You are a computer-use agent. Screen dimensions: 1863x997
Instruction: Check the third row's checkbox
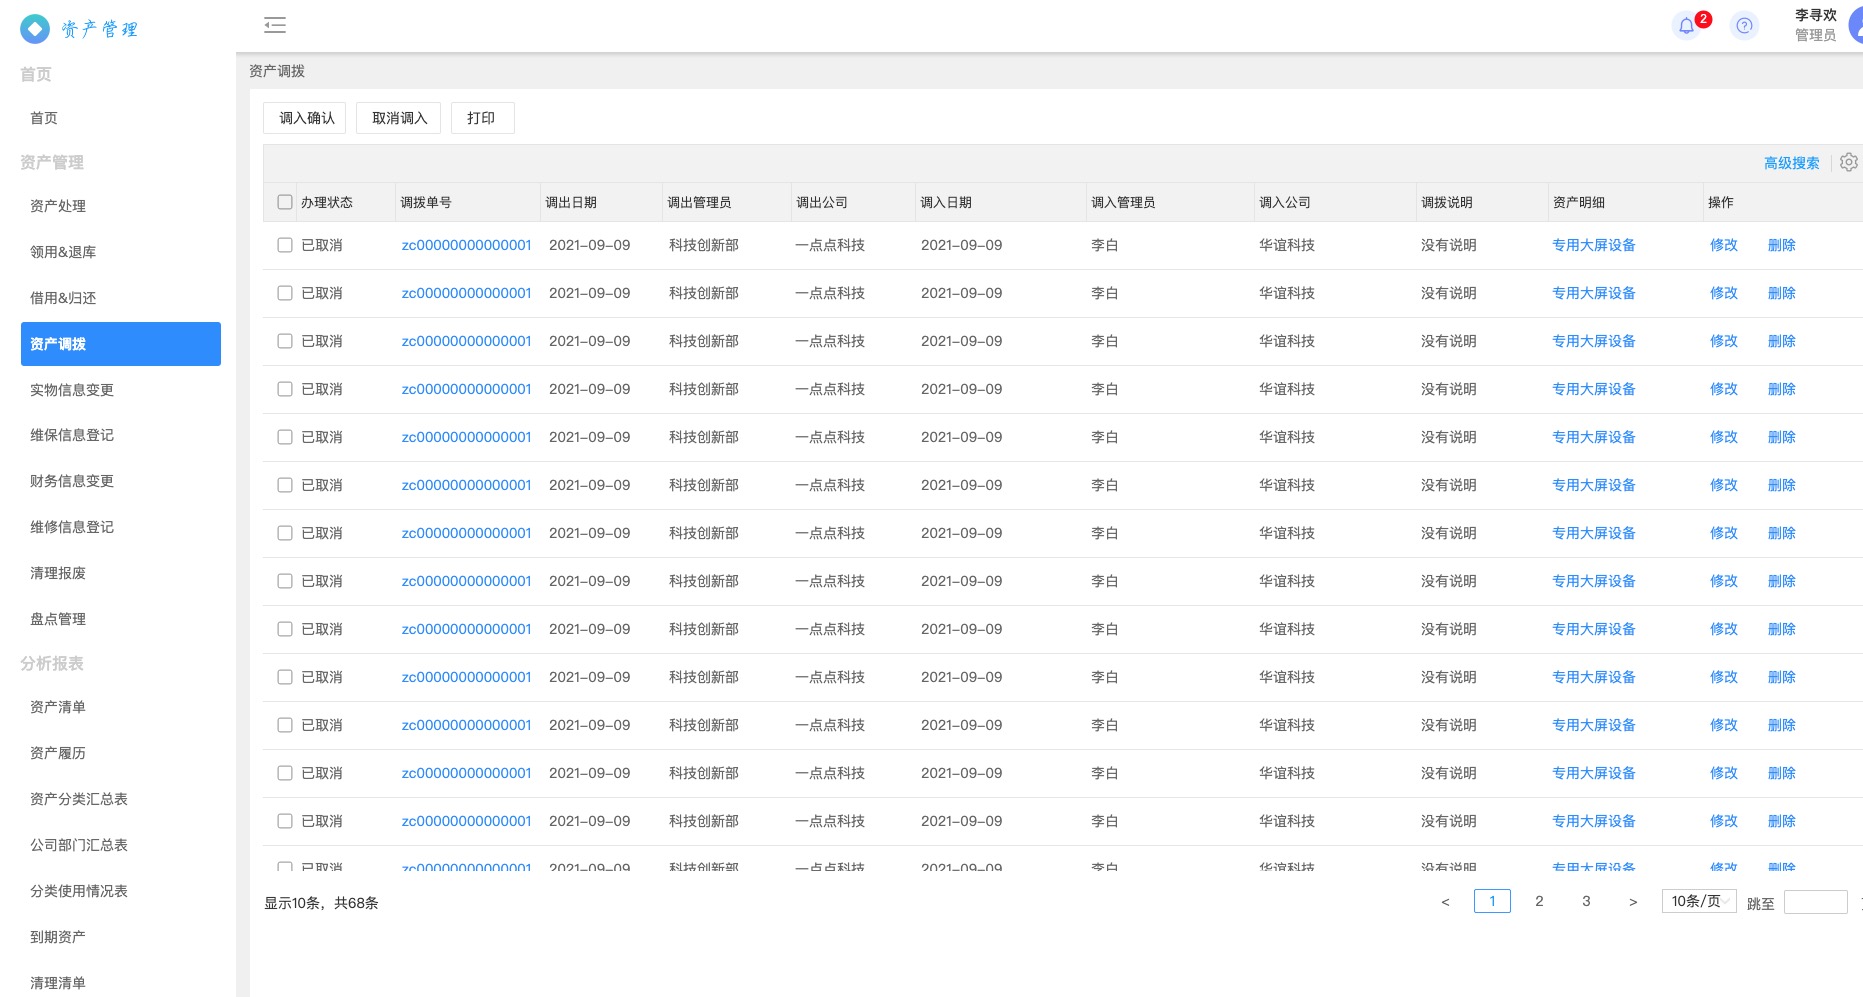(285, 341)
